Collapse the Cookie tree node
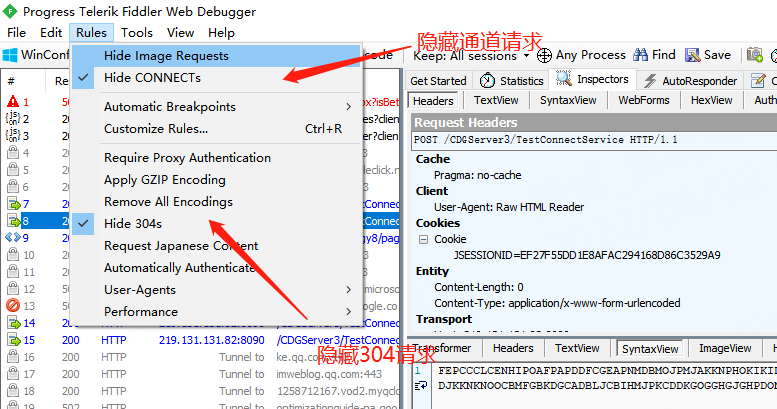The image size is (777, 409). [x=423, y=239]
